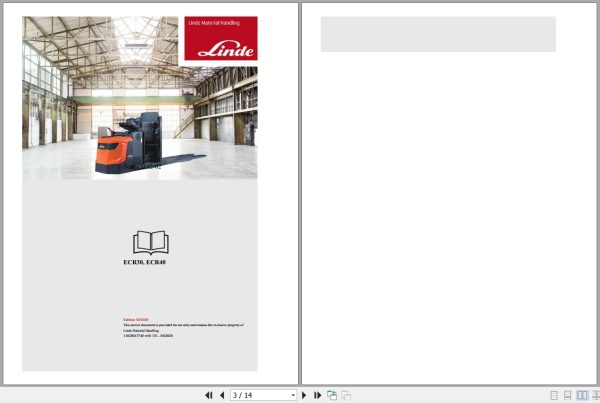Click the ECR30, ECR40 title text
Image resolution: width=600 pixels, height=403 pixels.
point(145,263)
